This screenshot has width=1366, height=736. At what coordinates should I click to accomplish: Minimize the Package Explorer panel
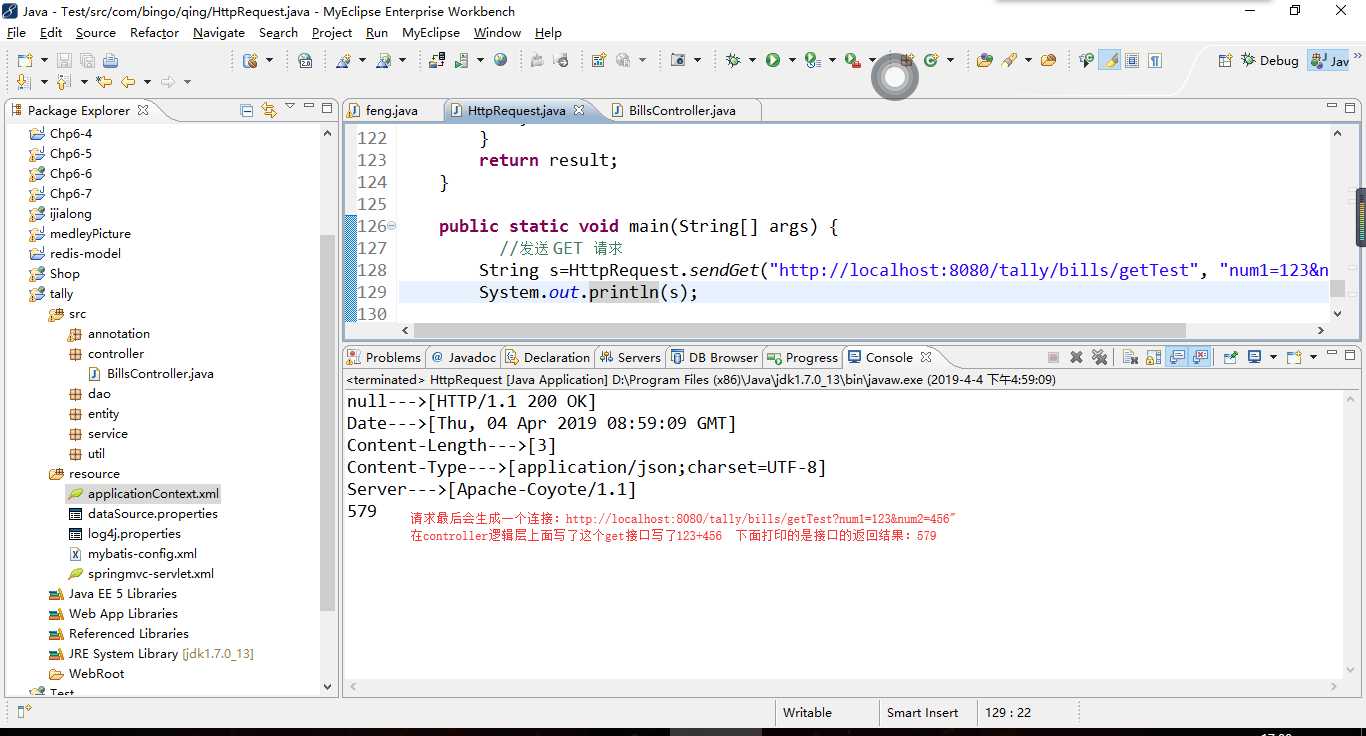click(308, 108)
